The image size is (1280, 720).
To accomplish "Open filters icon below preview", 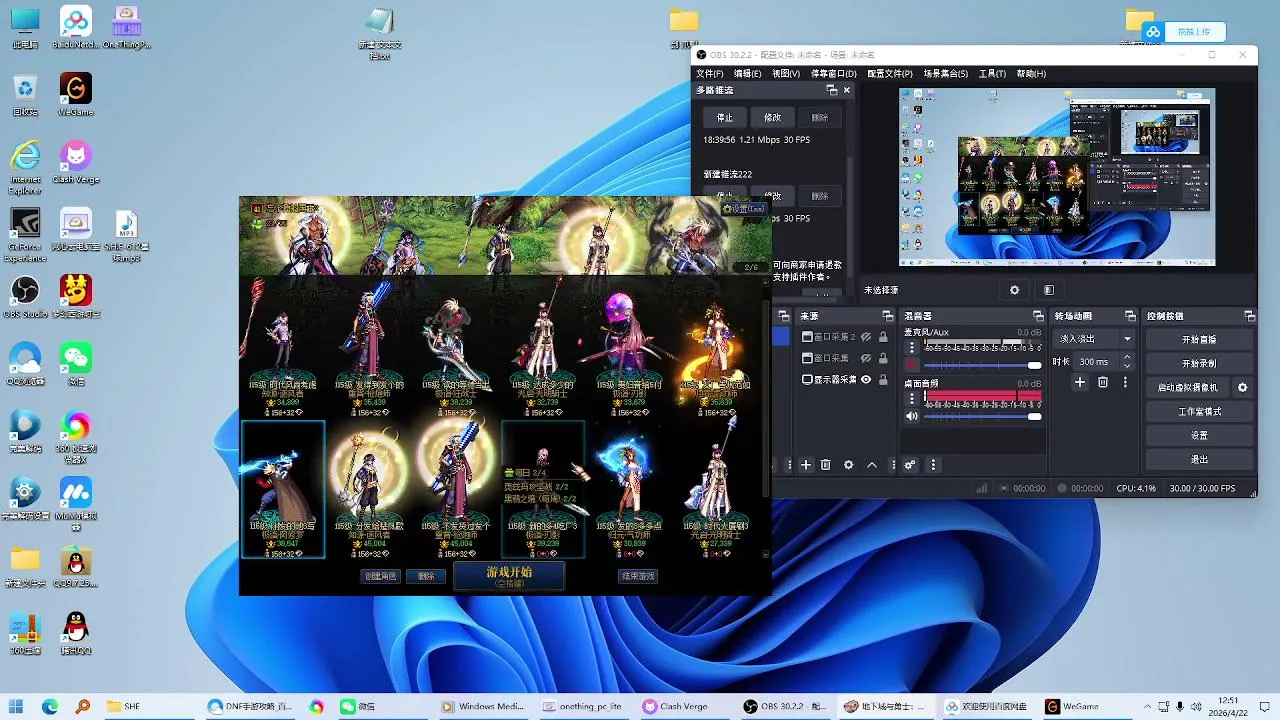I will click(x=1048, y=290).
